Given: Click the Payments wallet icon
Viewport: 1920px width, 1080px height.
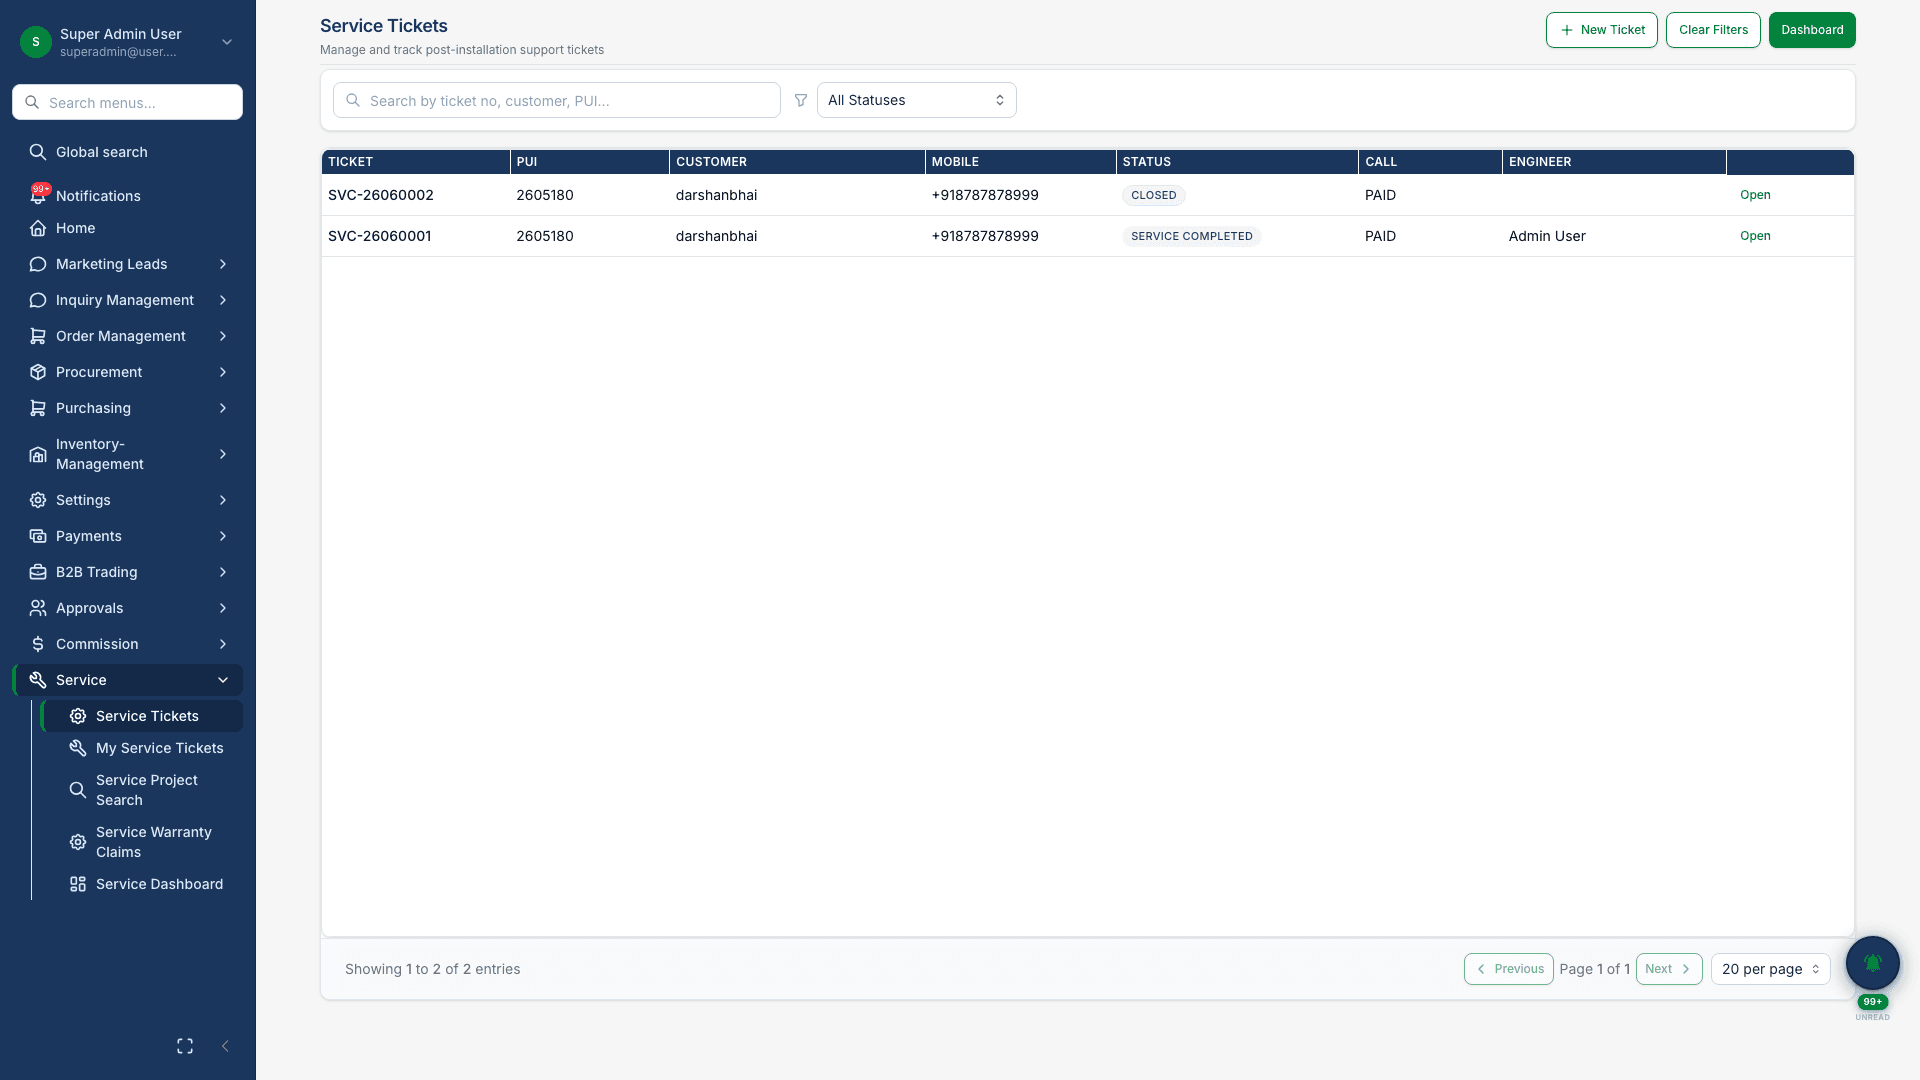Looking at the screenshot, I should pos(38,536).
